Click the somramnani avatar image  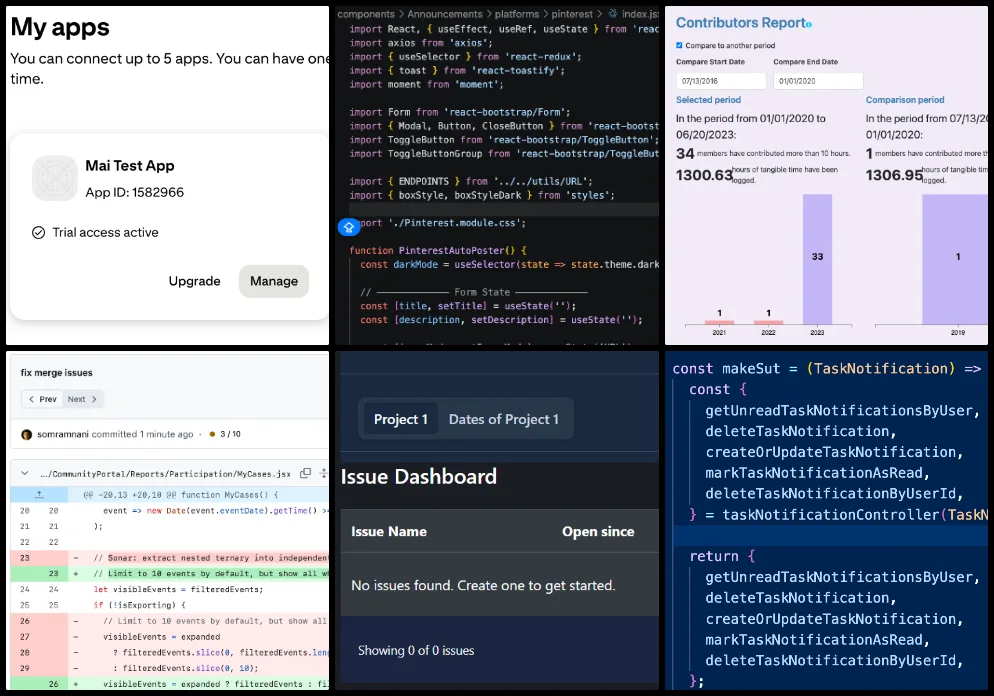[27, 435]
